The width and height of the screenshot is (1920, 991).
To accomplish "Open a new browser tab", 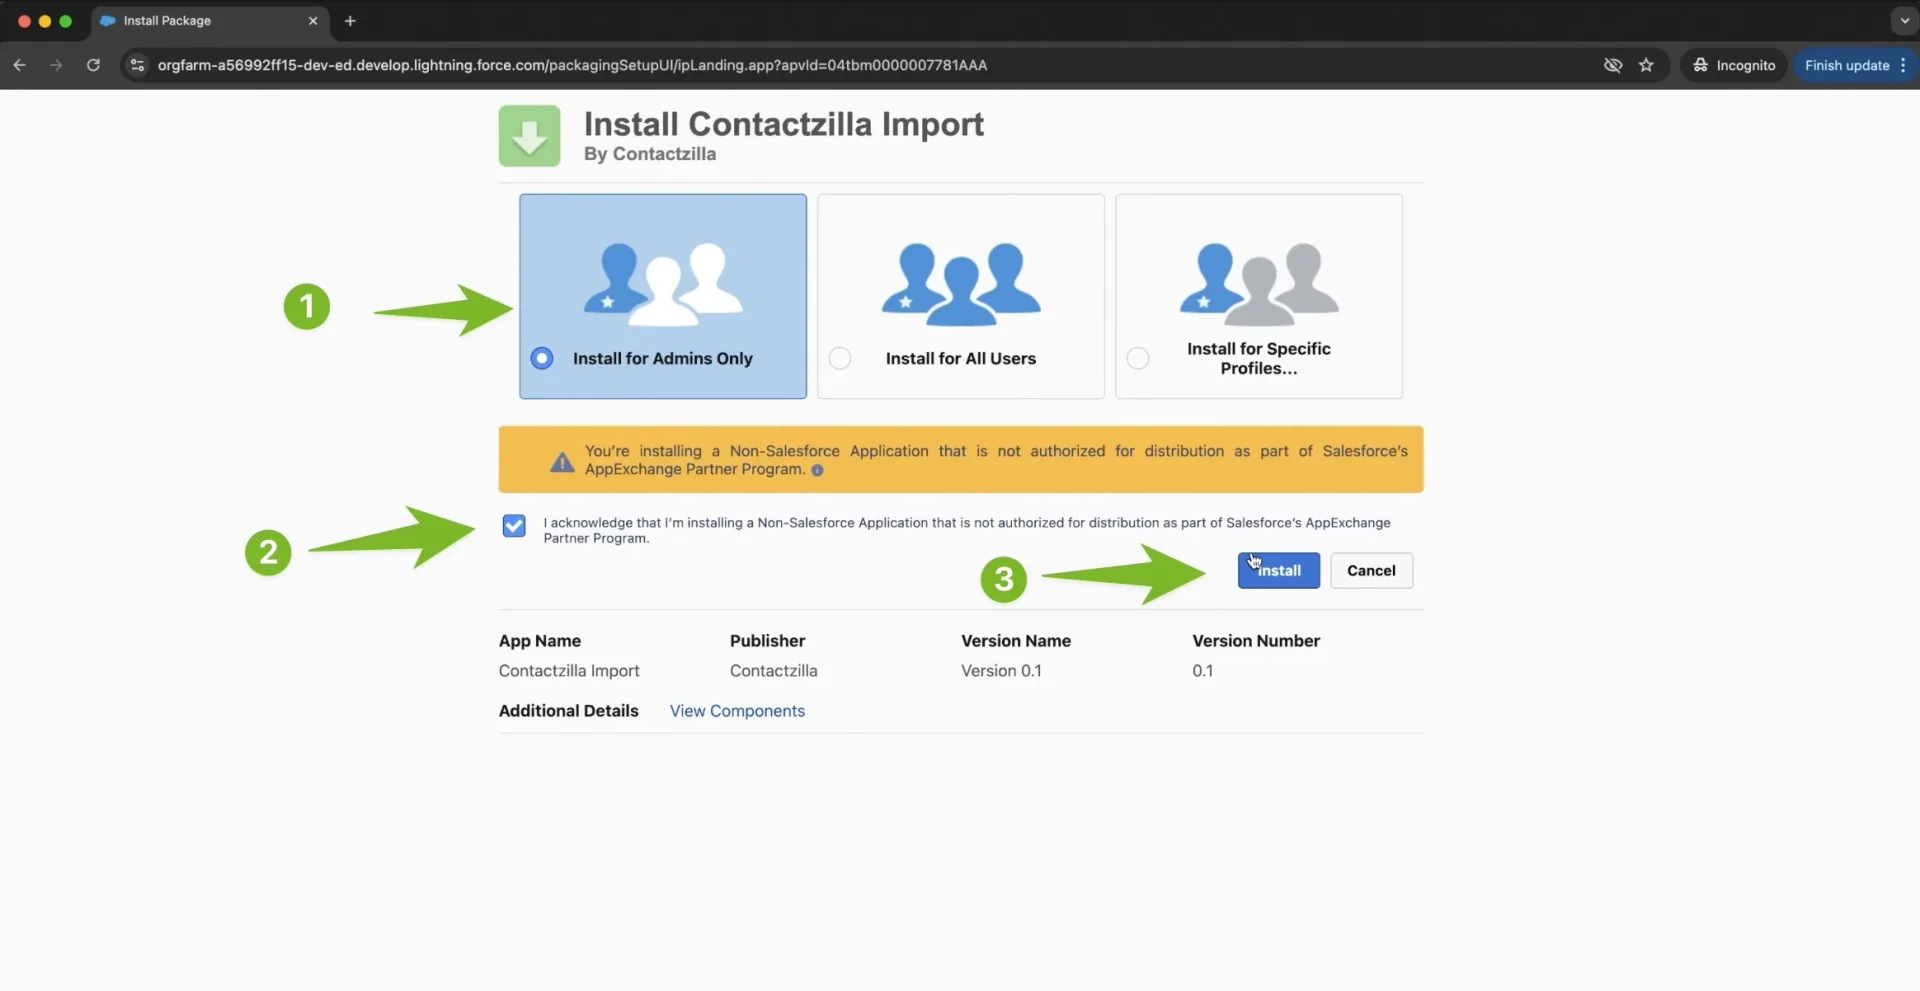I will pos(350,21).
